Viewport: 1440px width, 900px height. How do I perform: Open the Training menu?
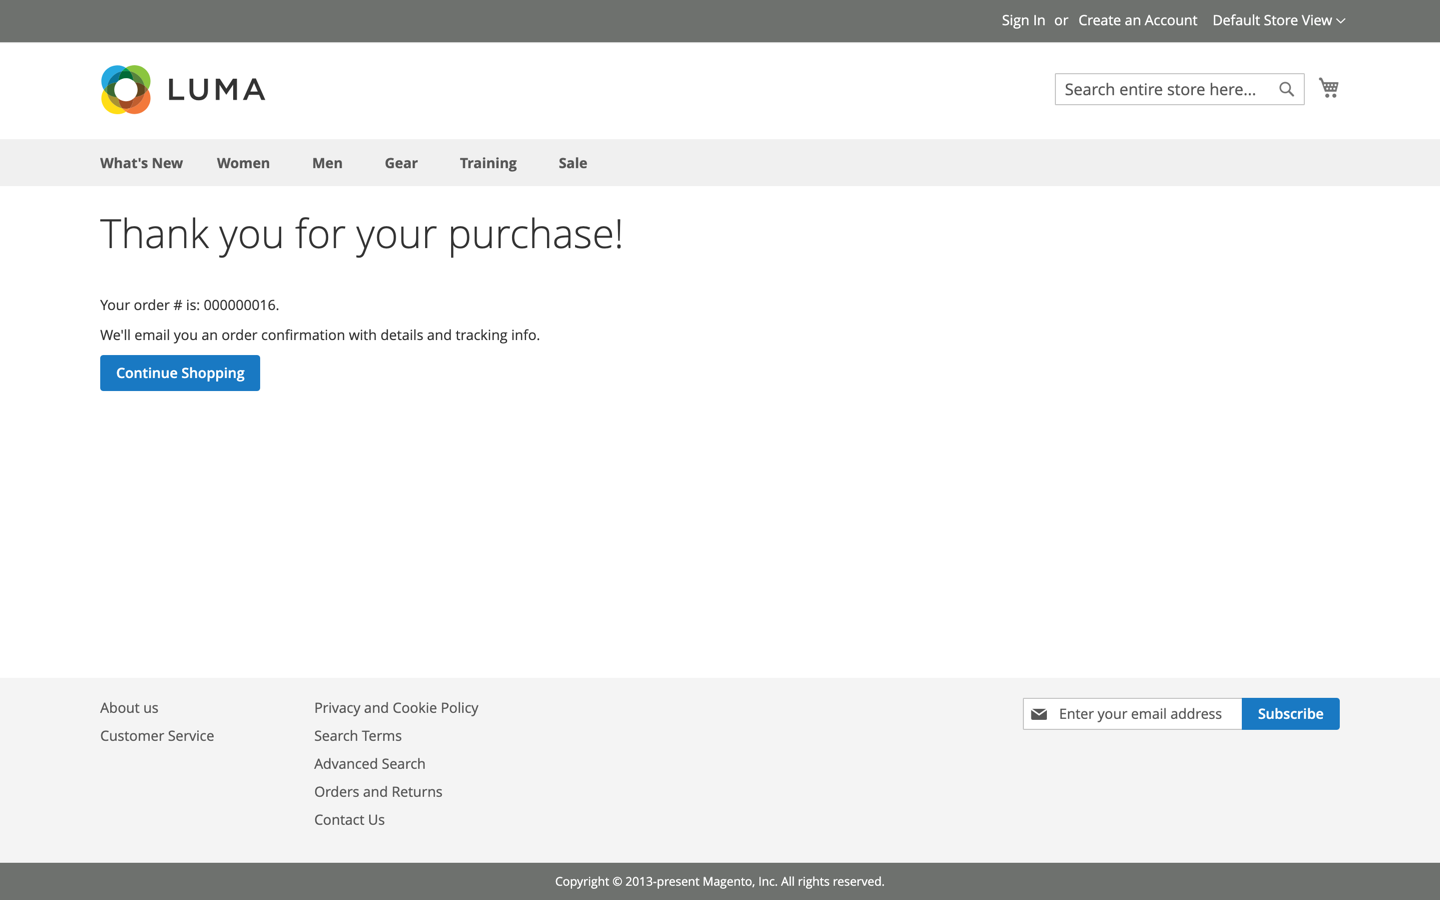488,163
